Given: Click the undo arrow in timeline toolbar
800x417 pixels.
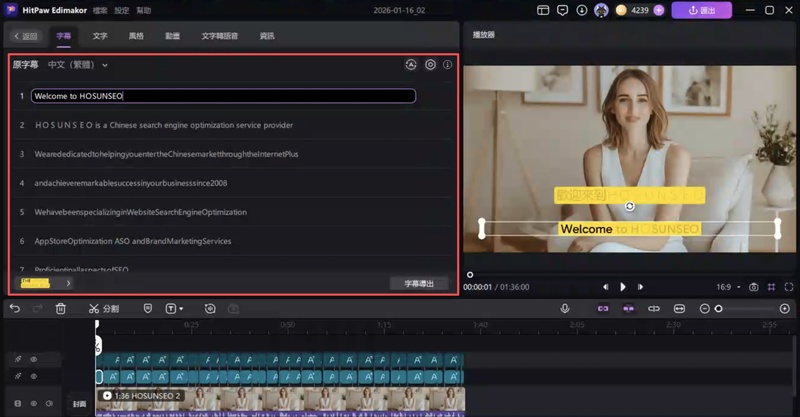Looking at the screenshot, I should pos(14,309).
